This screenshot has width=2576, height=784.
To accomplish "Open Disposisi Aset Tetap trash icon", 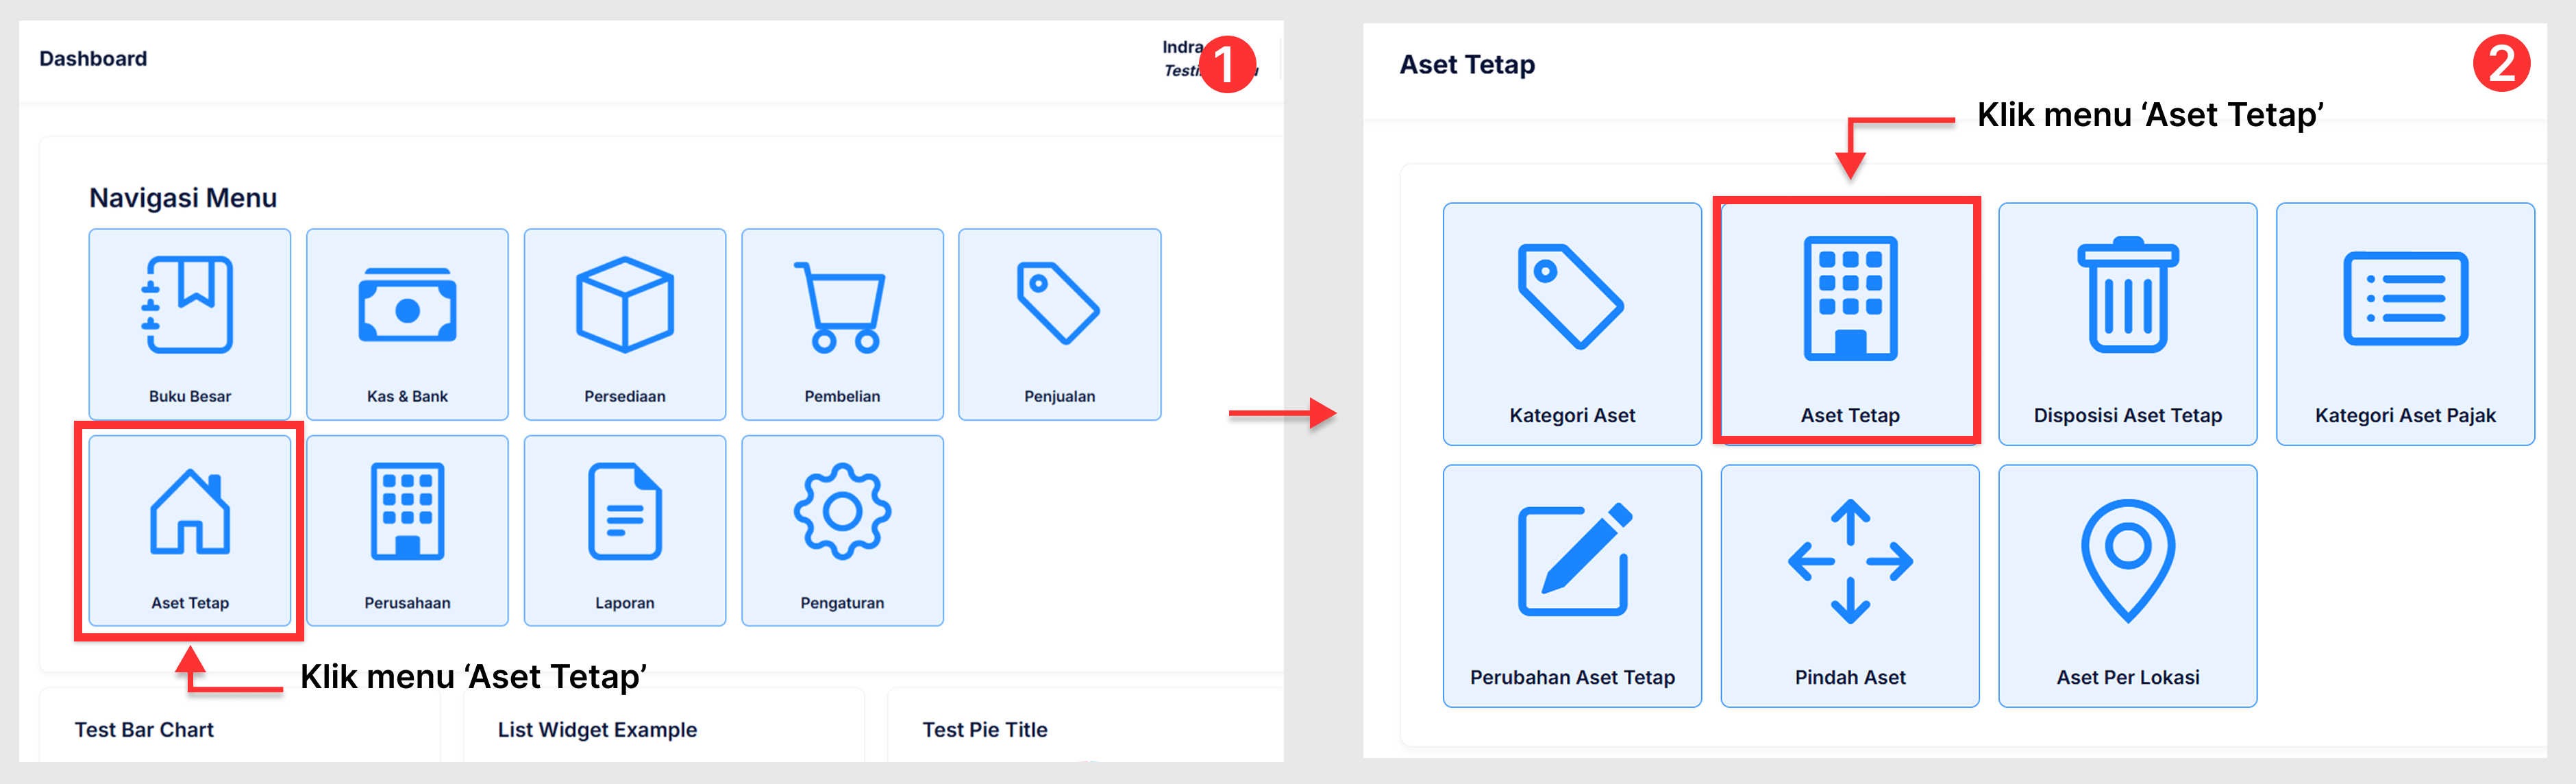I will pyautogui.click(x=2127, y=296).
